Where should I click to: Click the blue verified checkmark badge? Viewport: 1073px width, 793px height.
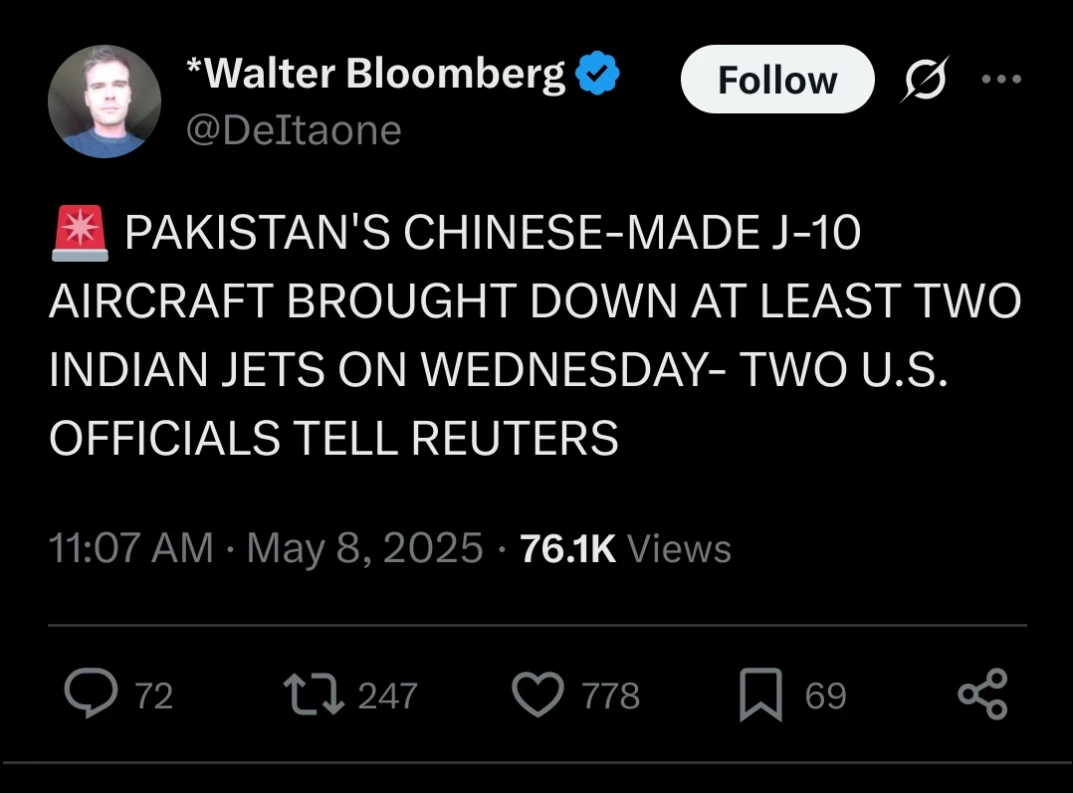tap(599, 75)
